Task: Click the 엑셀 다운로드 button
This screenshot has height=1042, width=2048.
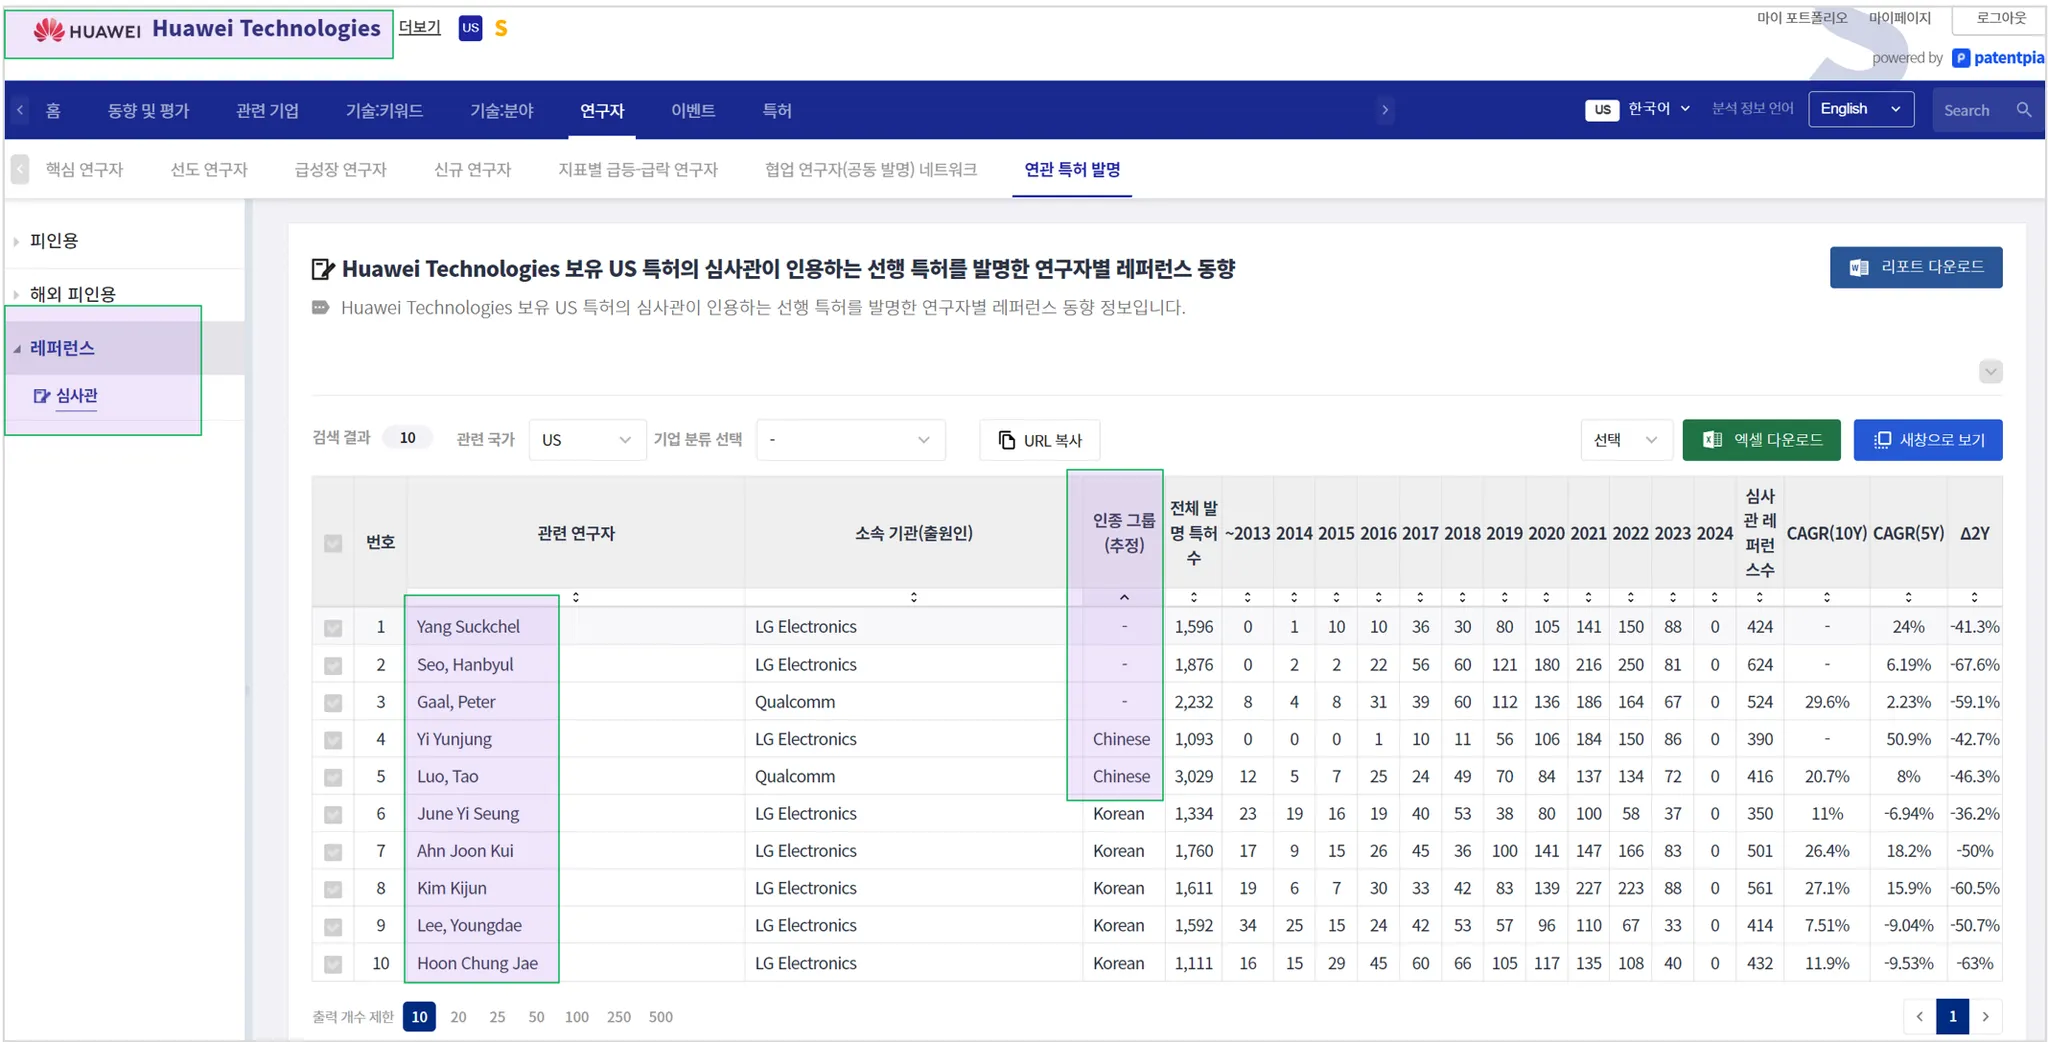Action: 1761,440
